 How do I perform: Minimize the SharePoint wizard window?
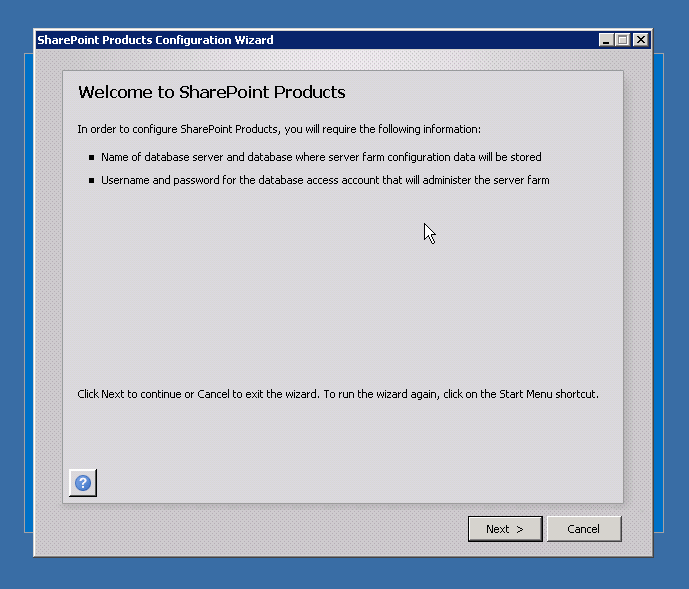[x=606, y=40]
